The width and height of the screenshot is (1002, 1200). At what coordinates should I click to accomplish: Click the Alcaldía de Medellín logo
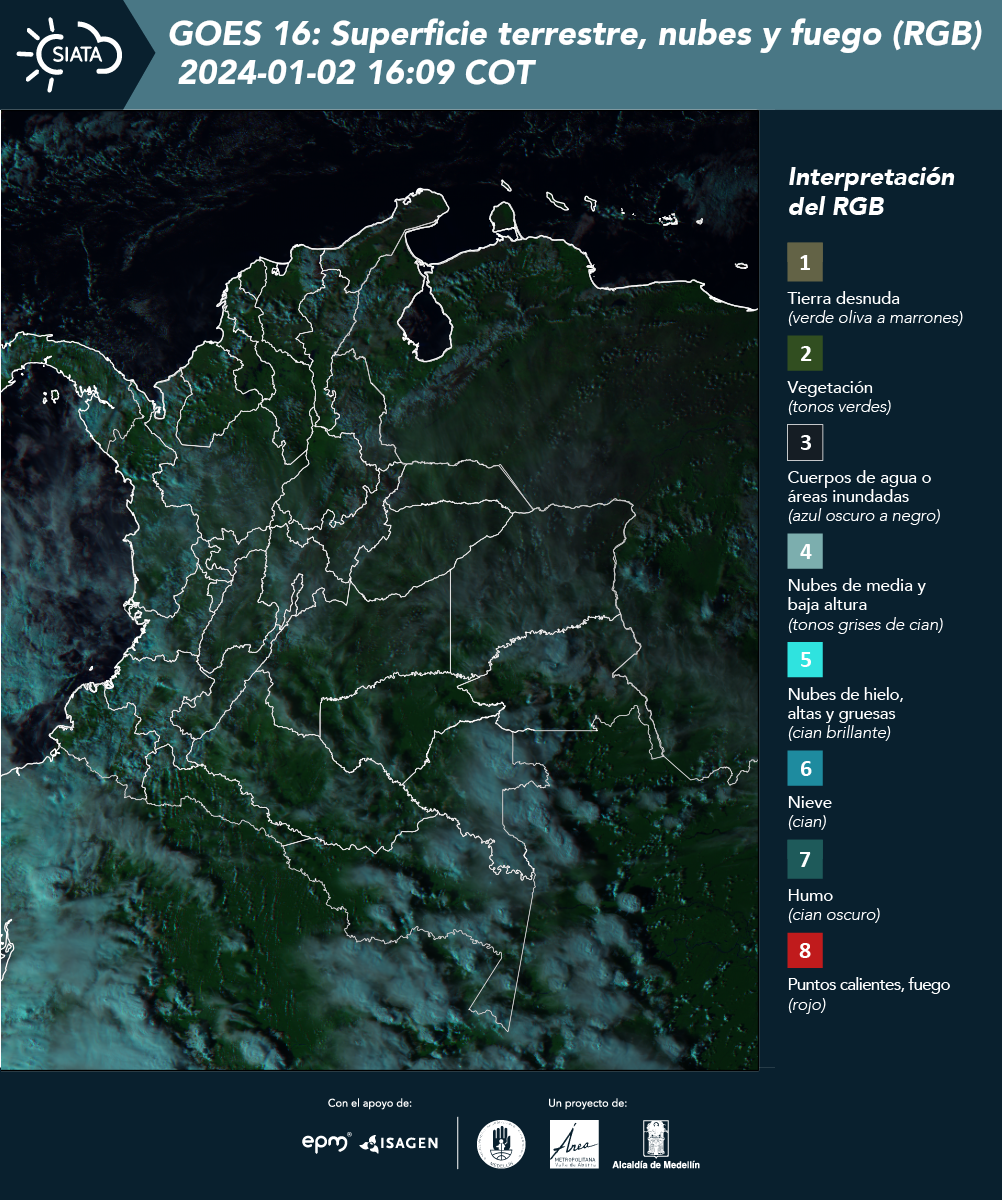tap(656, 1145)
